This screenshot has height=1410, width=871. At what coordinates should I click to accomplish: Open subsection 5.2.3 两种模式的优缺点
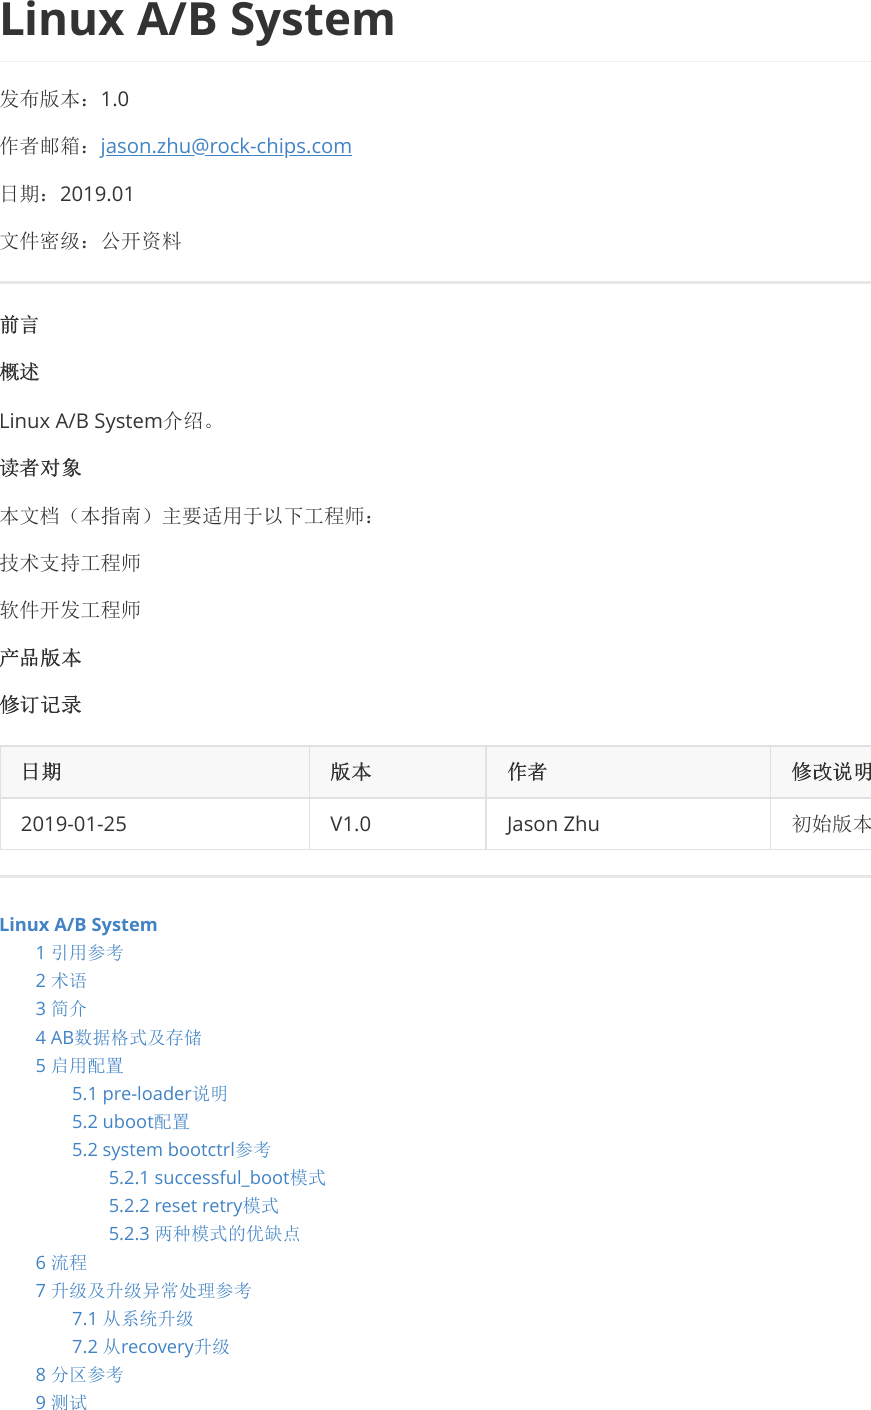click(204, 1233)
